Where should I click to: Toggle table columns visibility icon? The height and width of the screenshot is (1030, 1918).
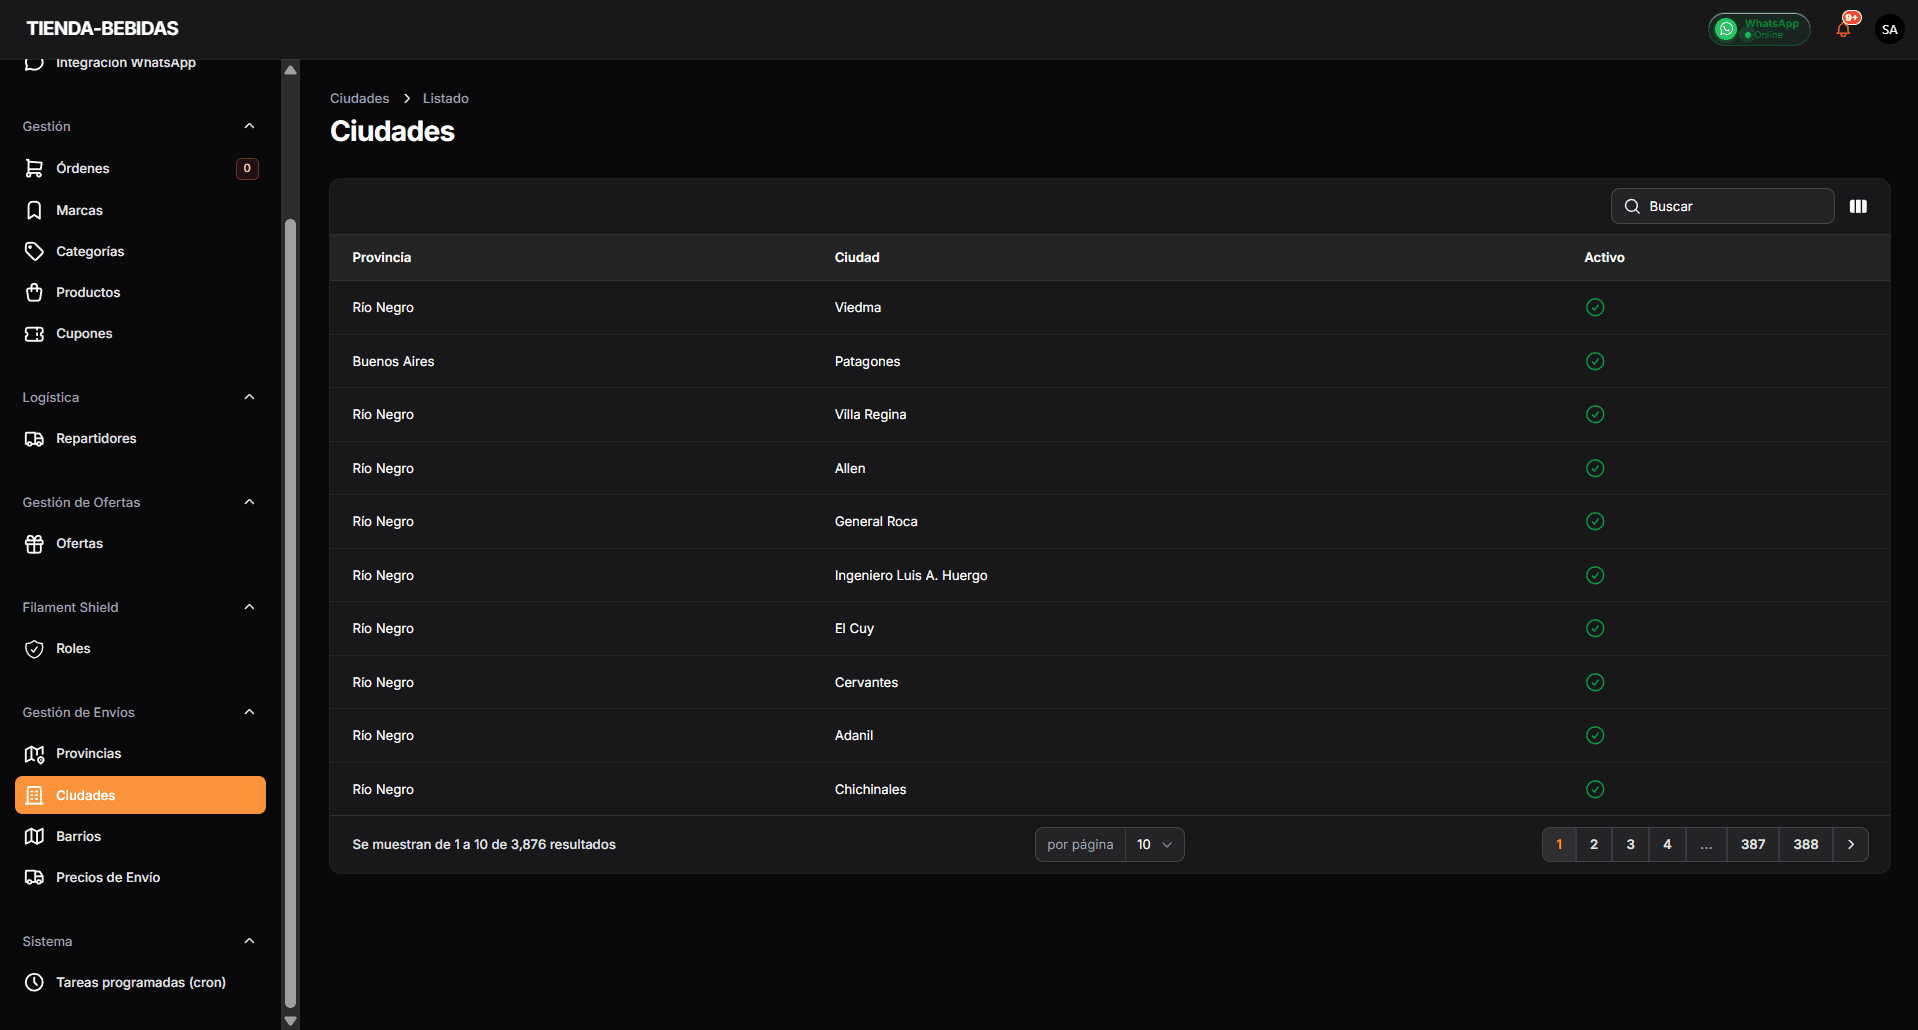tap(1858, 206)
